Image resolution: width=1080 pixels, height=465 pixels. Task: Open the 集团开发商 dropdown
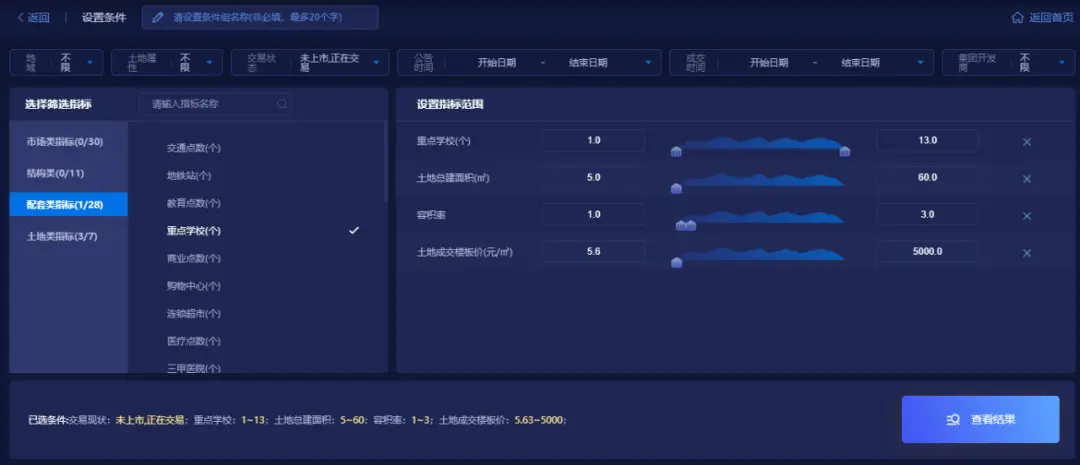click(1008, 62)
